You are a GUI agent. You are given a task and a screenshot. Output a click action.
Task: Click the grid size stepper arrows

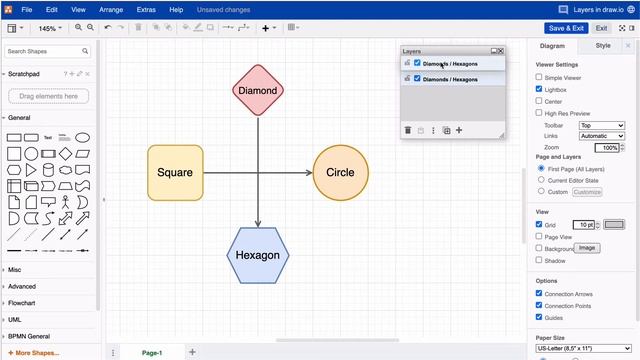click(598, 224)
